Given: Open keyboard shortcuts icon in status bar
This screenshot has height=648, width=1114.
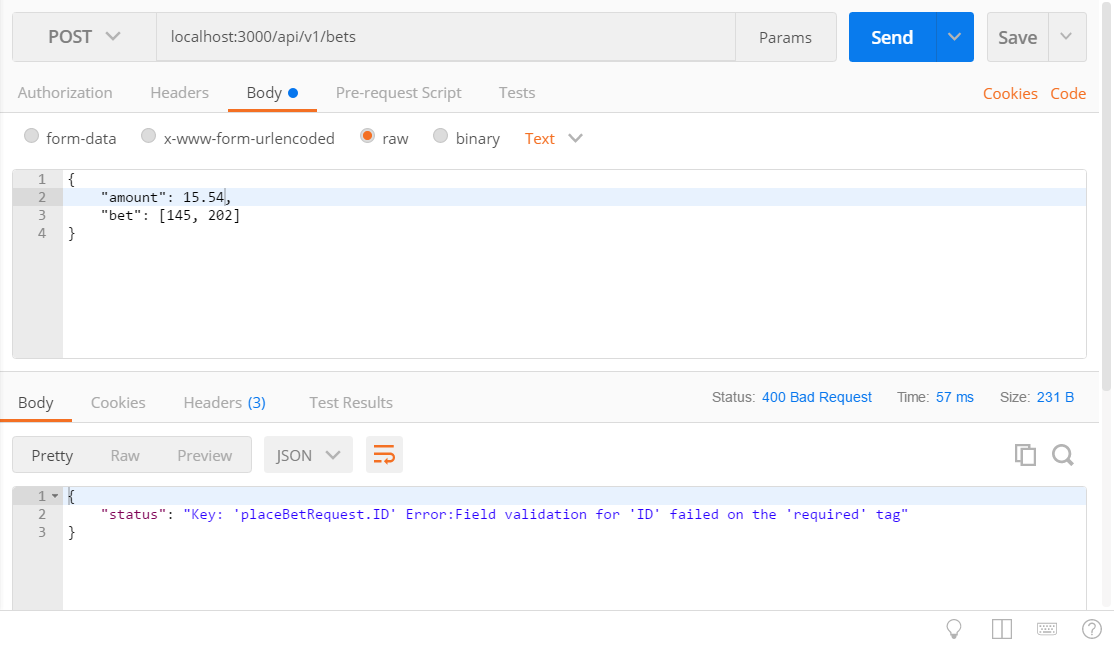Looking at the screenshot, I should pyautogui.click(x=1047, y=629).
